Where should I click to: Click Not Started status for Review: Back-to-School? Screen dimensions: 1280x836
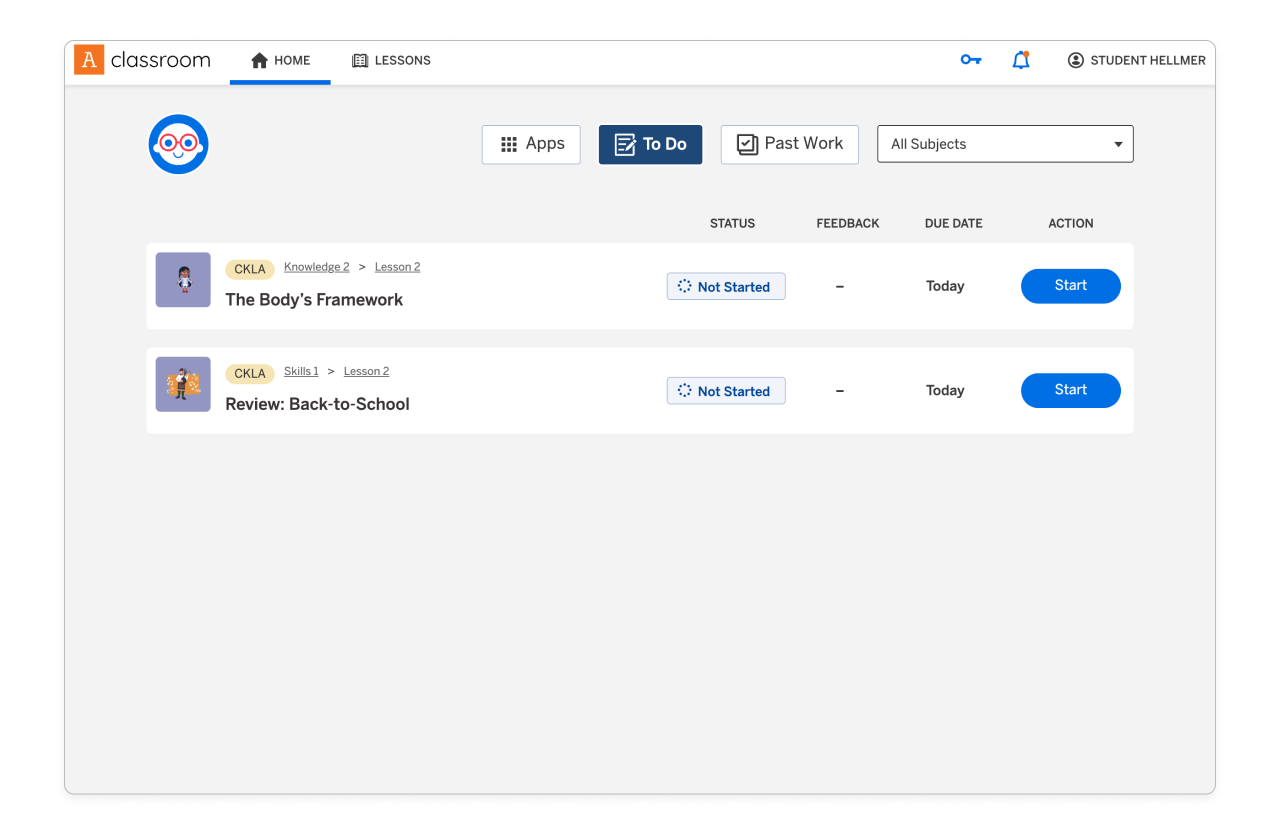pyautogui.click(x=726, y=391)
